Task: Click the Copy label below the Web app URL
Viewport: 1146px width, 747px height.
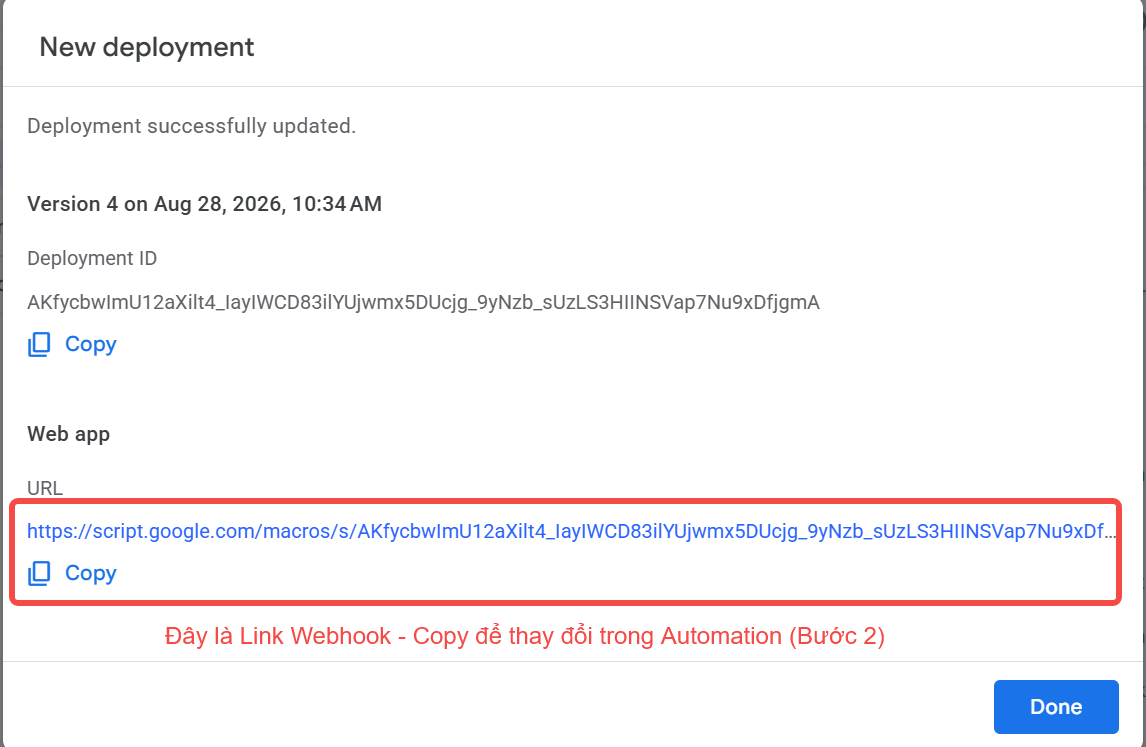Action: pyautogui.click(x=91, y=573)
